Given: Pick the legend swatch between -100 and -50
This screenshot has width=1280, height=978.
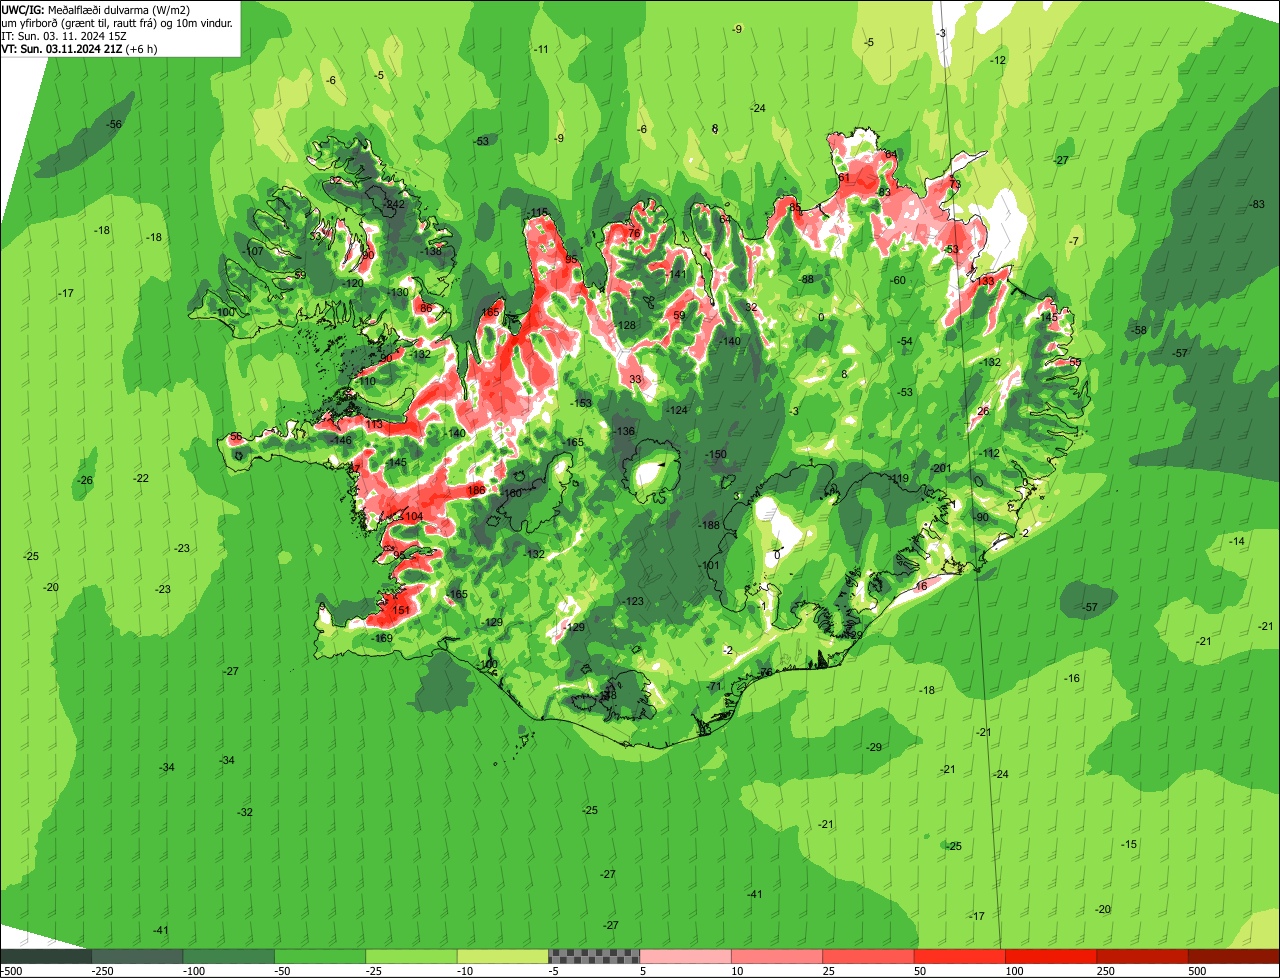Looking at the screenshot, I should point(228,956).
